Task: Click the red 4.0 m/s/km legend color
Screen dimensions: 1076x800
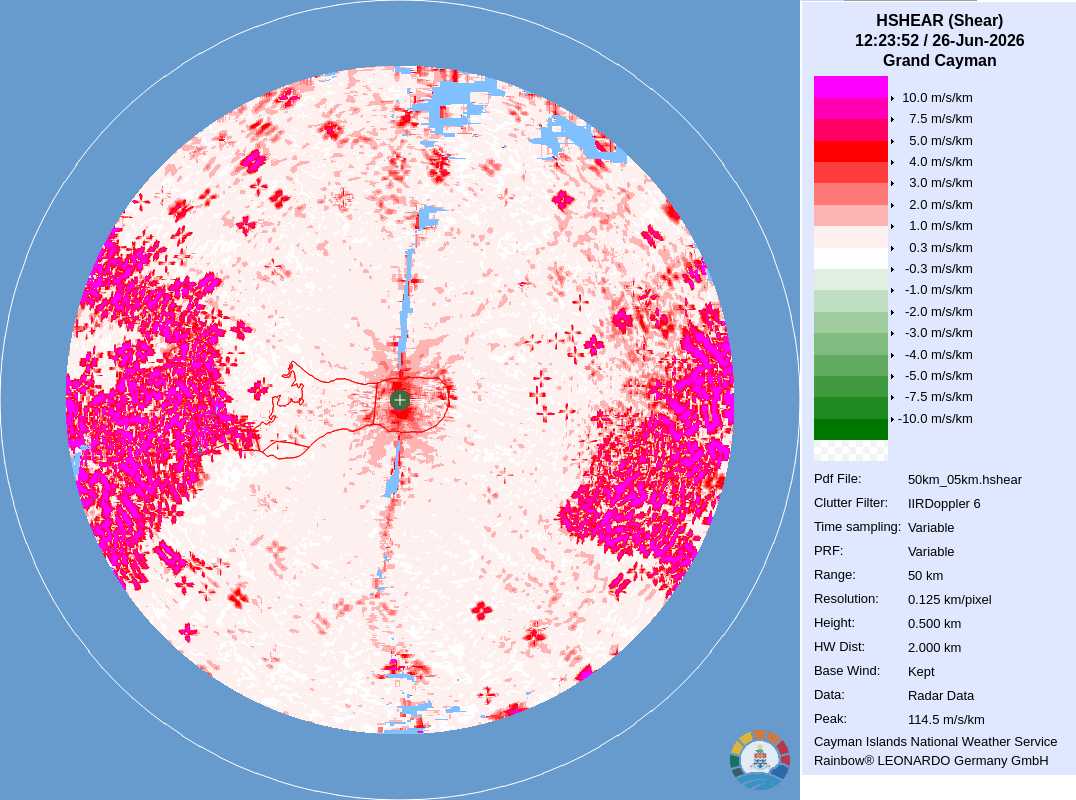Action: click(850, 151)
